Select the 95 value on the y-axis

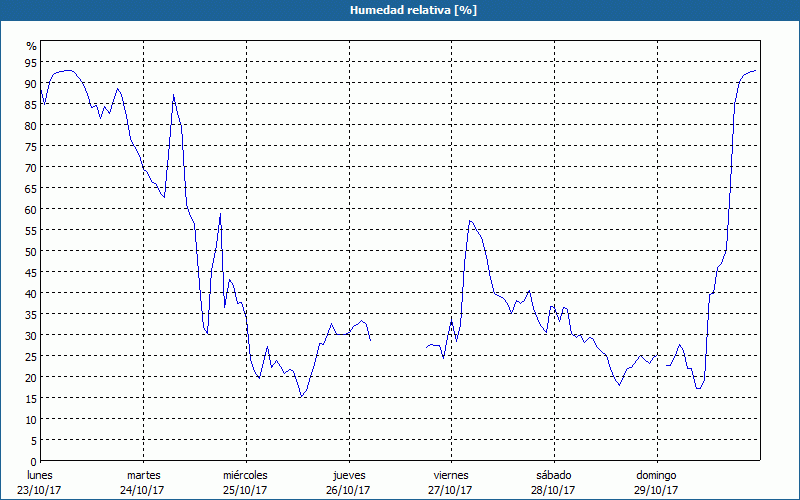pos(31,62)
